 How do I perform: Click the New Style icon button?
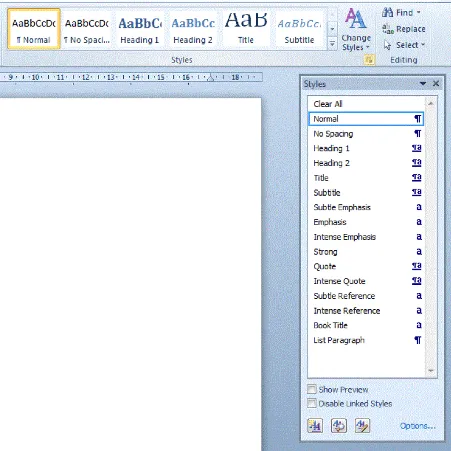pos(315,426)
